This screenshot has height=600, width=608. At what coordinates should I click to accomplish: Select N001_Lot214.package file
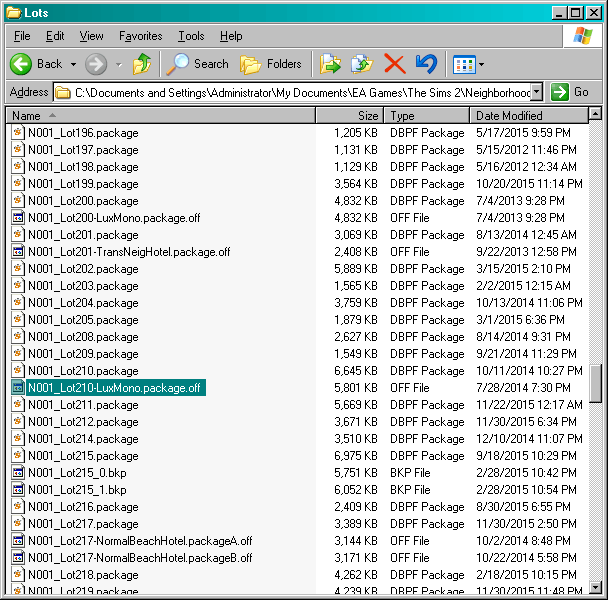tap(83, 439)
